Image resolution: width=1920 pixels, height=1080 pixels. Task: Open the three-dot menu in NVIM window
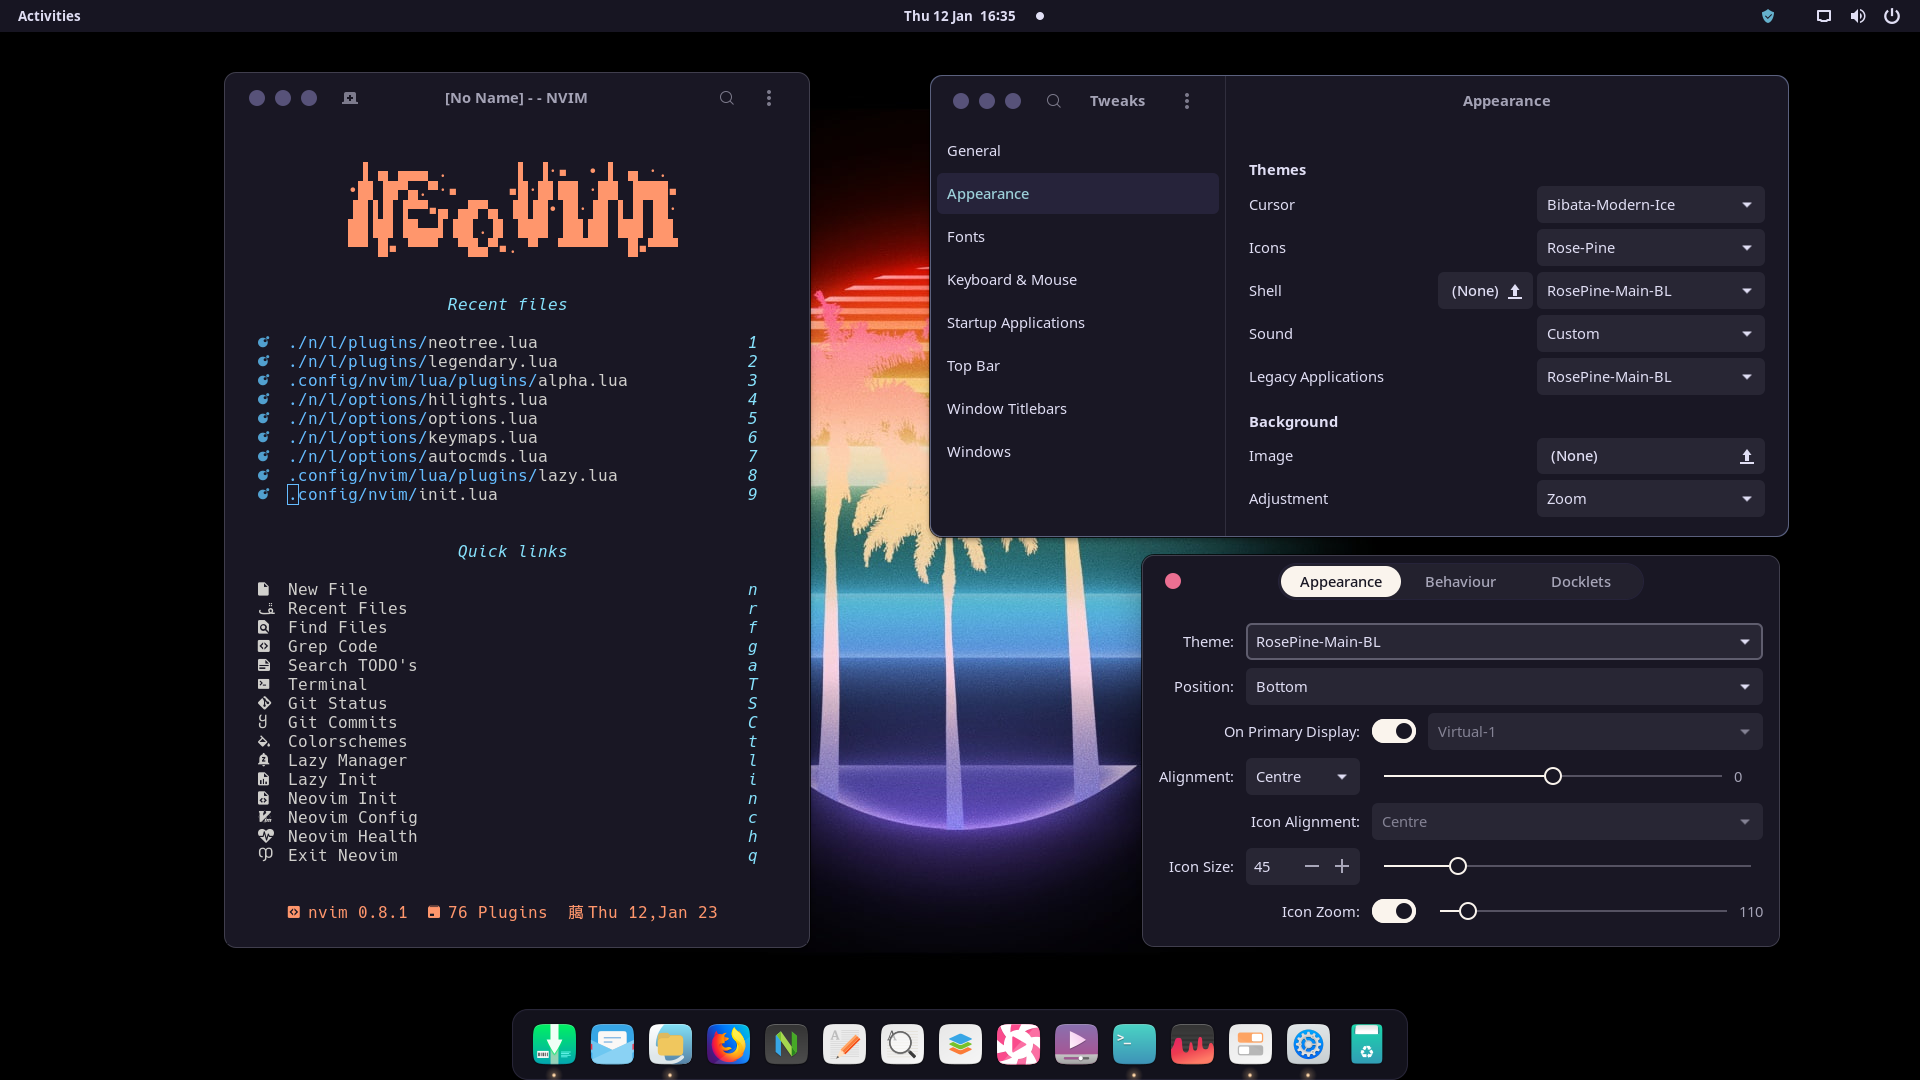[x=769, y=98]
